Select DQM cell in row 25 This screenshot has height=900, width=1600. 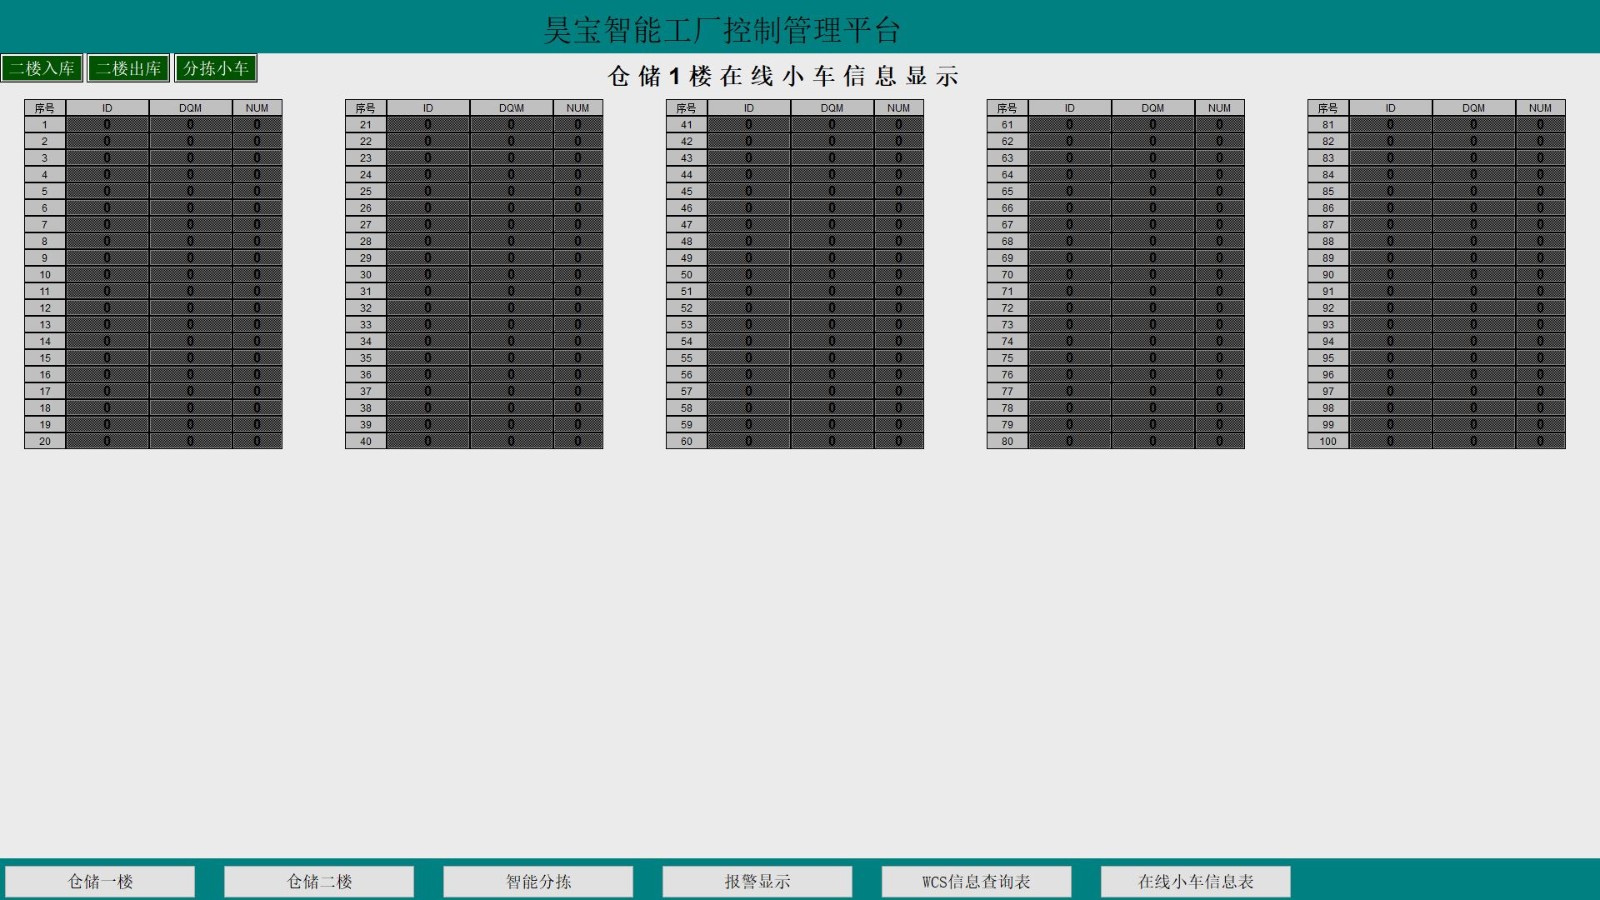[x=511, y=191]
